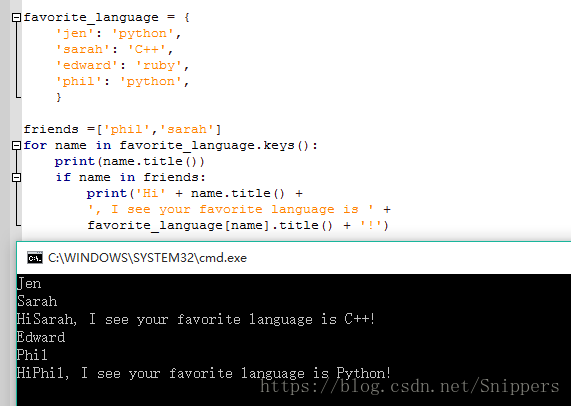Click the cmd.exe title bar text
The width and height of the screenshot is (571, 406).
click(147, 258)
